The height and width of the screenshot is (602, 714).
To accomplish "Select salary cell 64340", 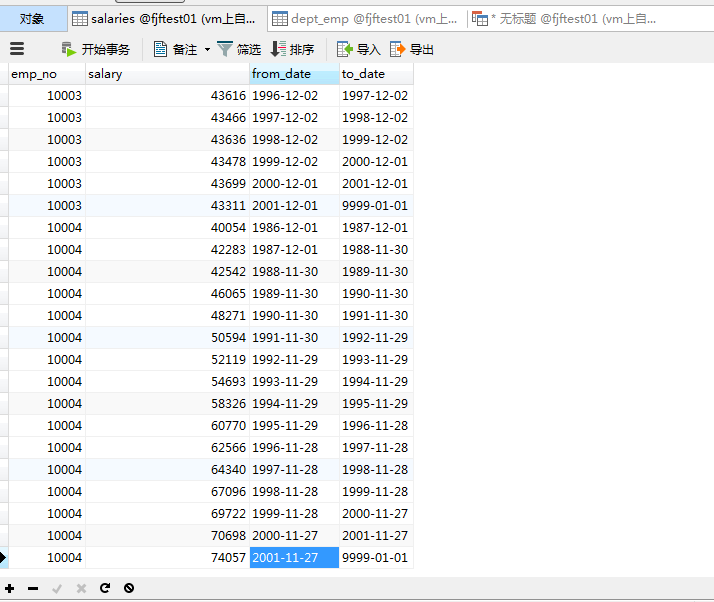I will coord(167,469).
